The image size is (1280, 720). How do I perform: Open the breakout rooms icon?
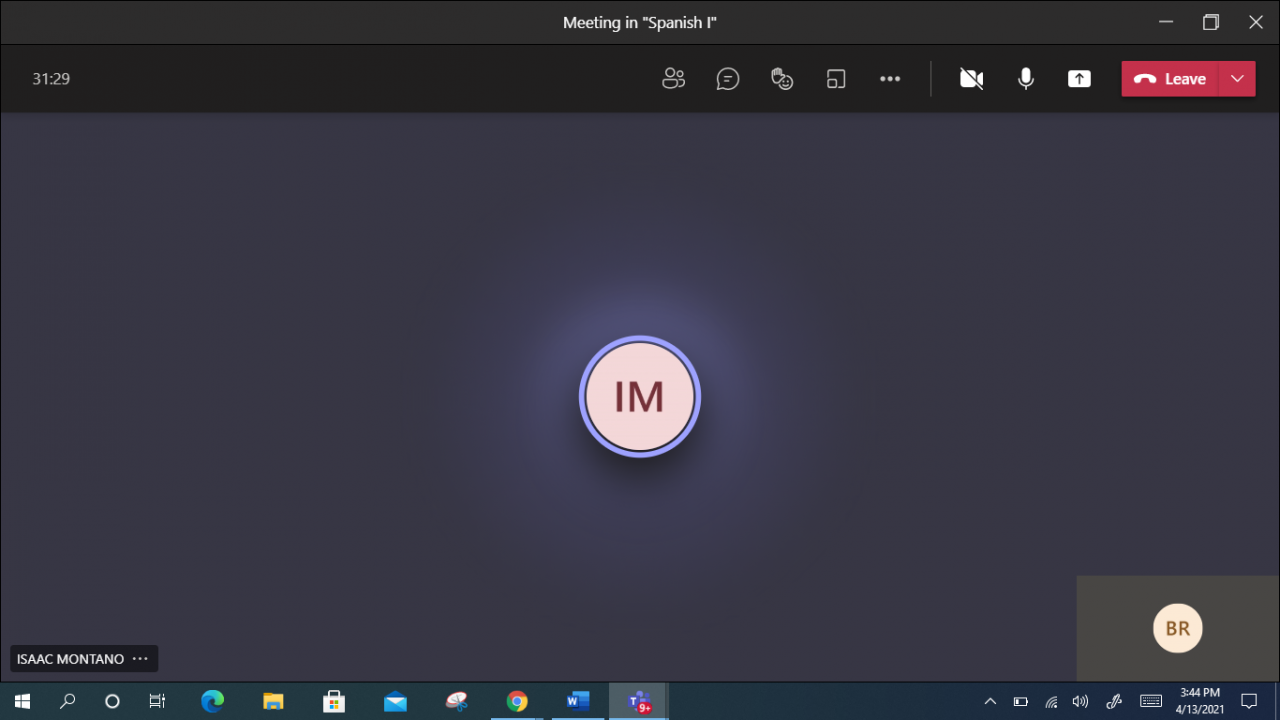[x=836, y=79]
